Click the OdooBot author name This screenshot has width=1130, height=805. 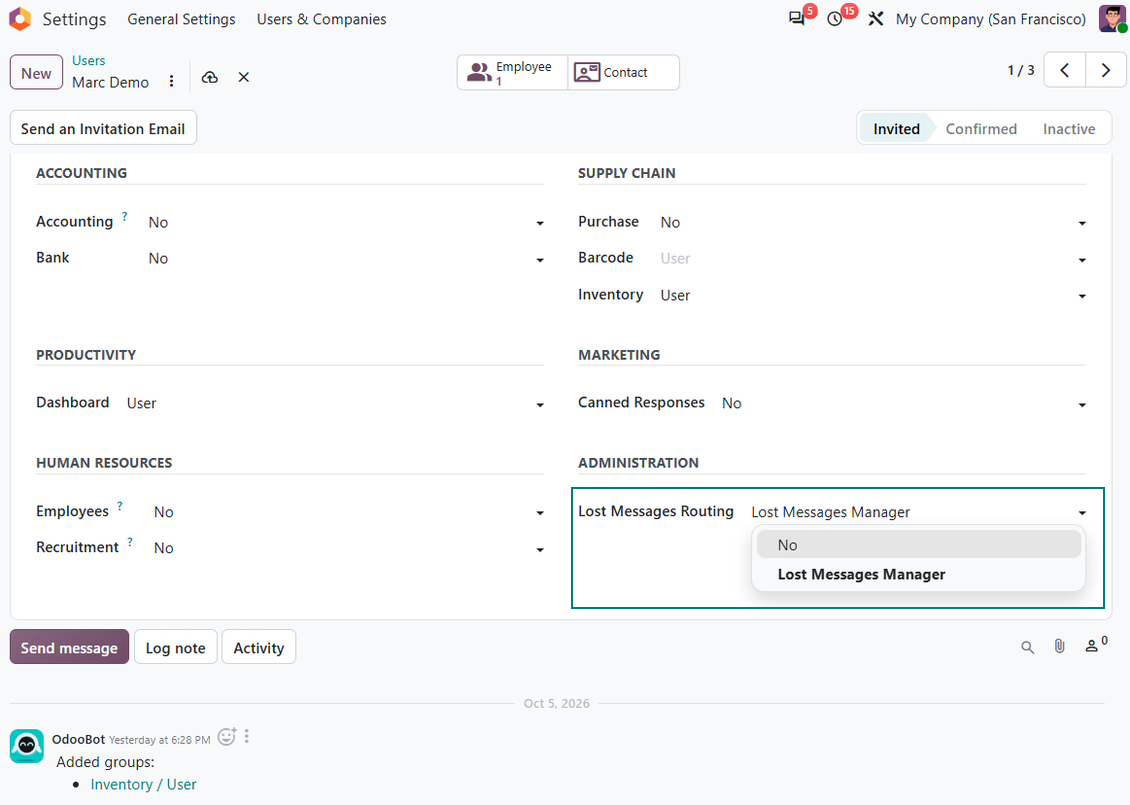pyautogui.click(x=79, y=739)
